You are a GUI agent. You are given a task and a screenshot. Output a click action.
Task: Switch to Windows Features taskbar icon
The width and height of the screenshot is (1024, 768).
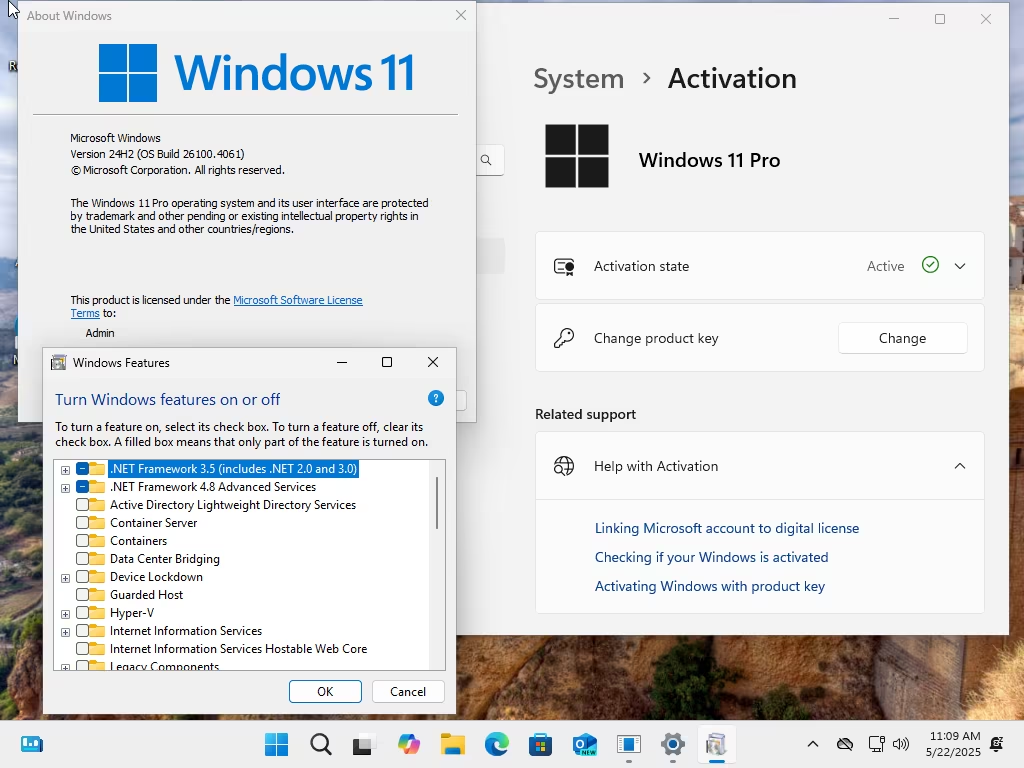pyautogui.click(x=716, y=744)
